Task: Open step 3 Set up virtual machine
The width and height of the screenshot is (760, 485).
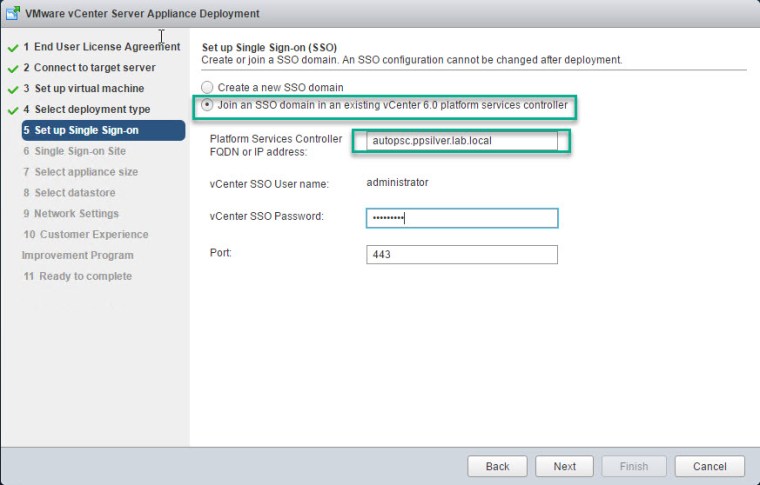Action: [84, 88]
